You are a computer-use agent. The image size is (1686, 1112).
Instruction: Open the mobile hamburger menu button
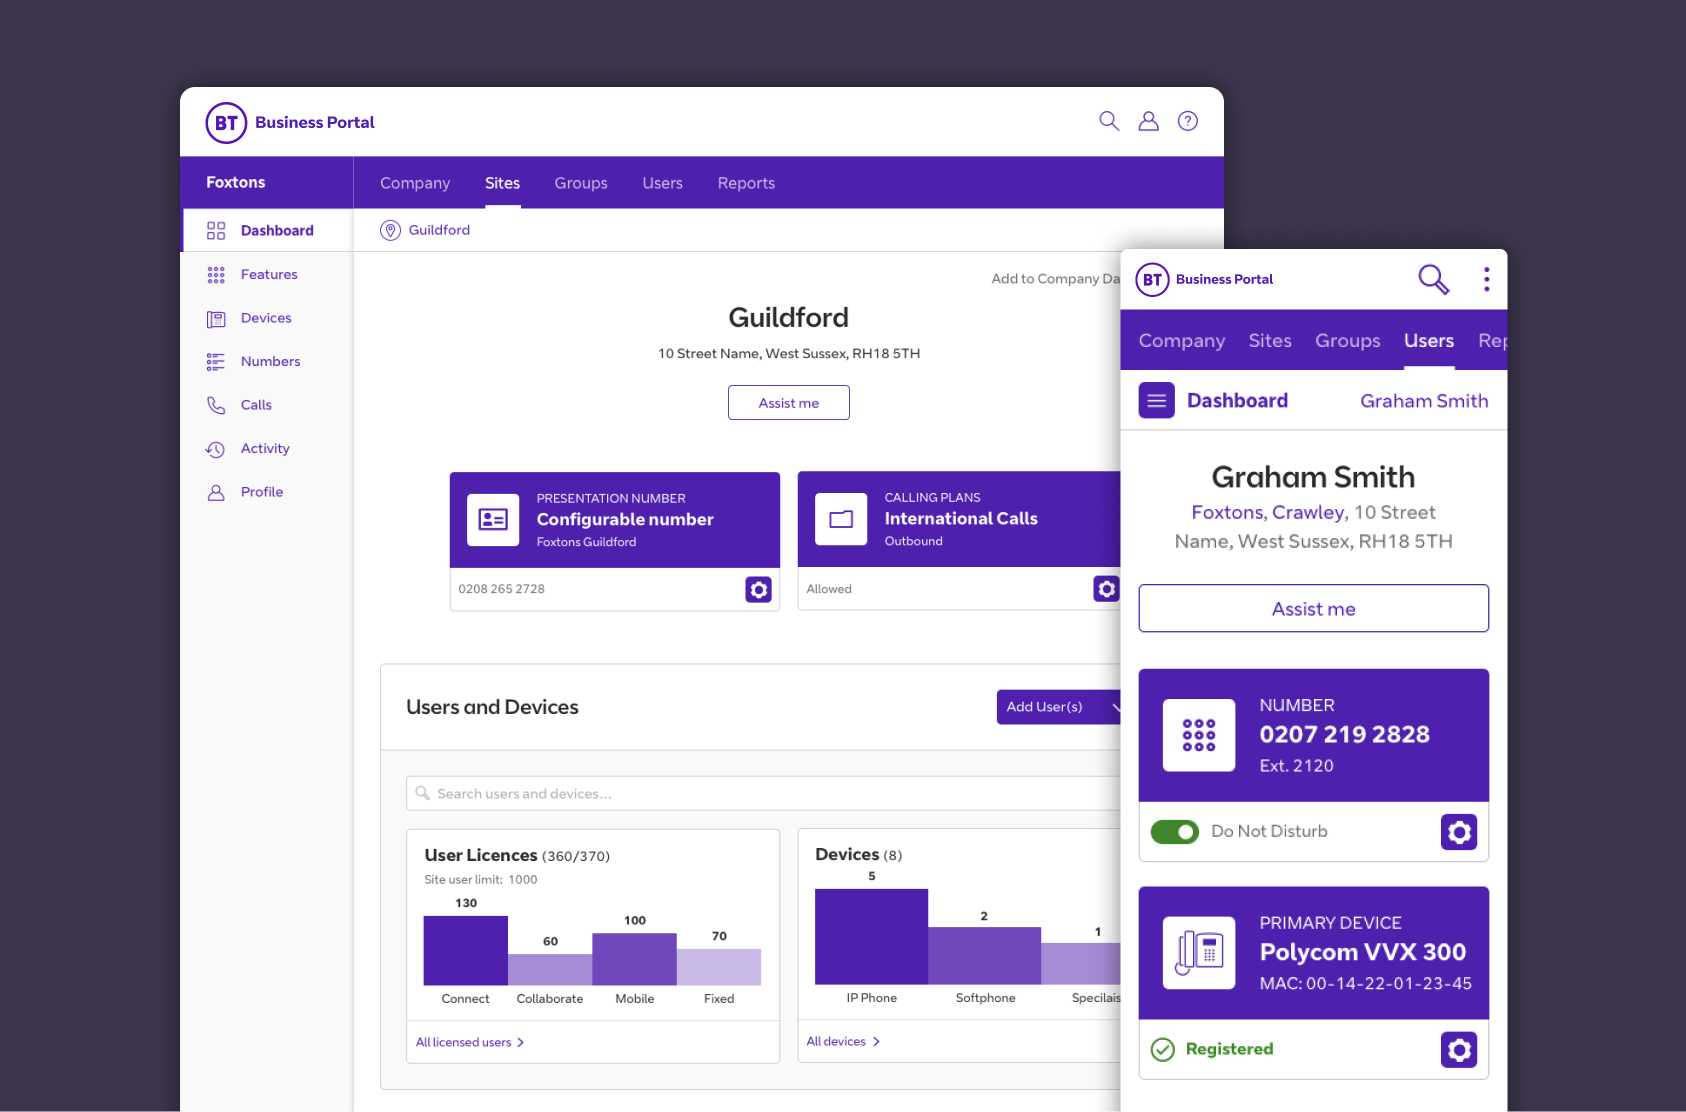tap(1156, 401)
